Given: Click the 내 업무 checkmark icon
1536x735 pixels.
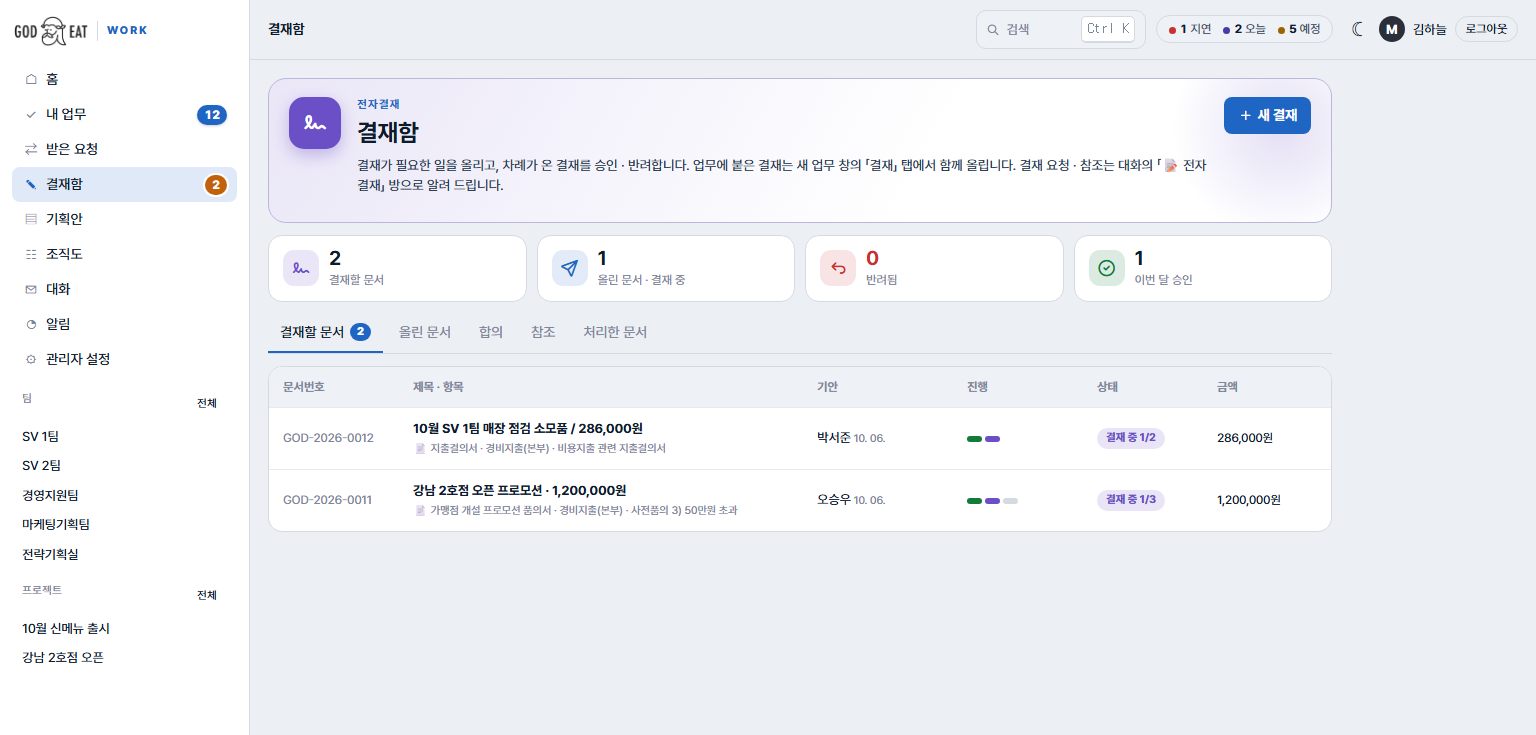Looking at the screenshot, I should coord(31,114).
